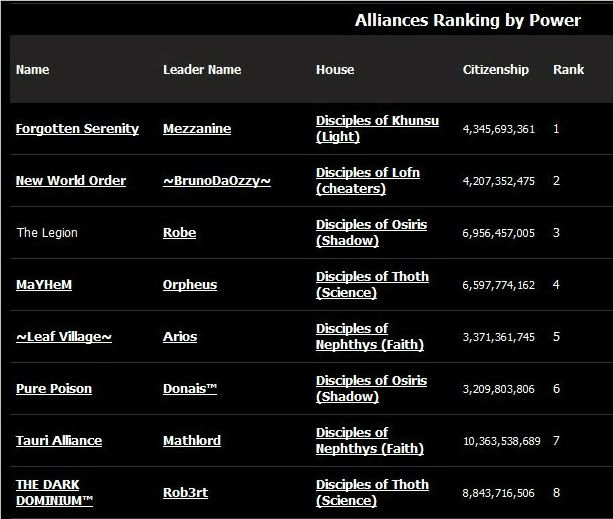
Task: Click the Citizenship column header
Action: [496, 70]
